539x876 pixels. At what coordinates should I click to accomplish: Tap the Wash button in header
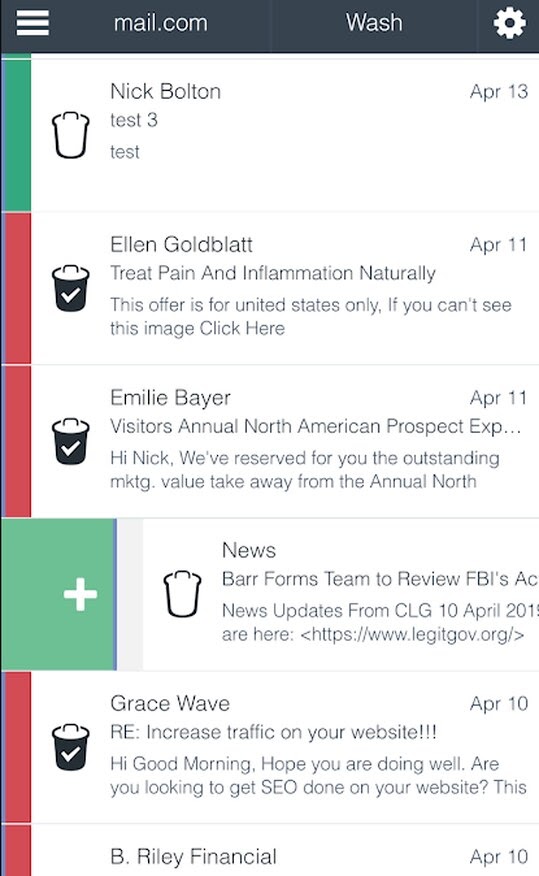point(374,23)
